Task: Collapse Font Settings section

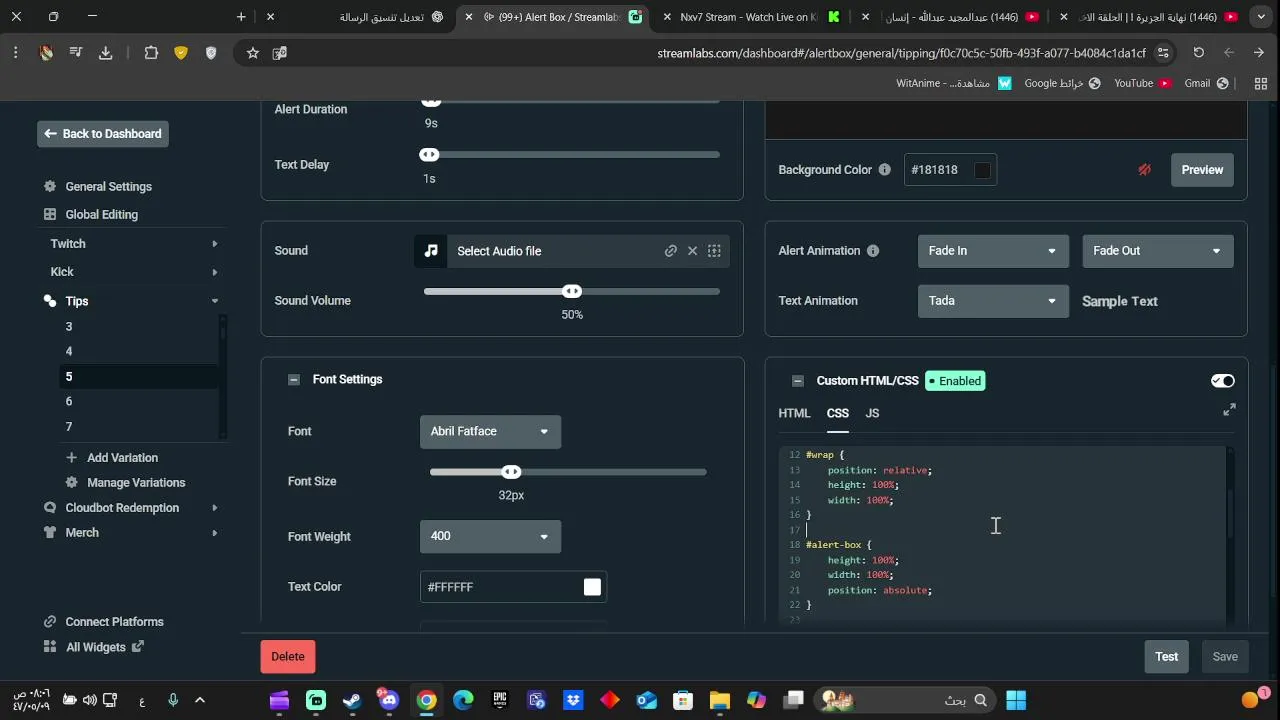Action: pyautogui.click(x=294, y=380)
